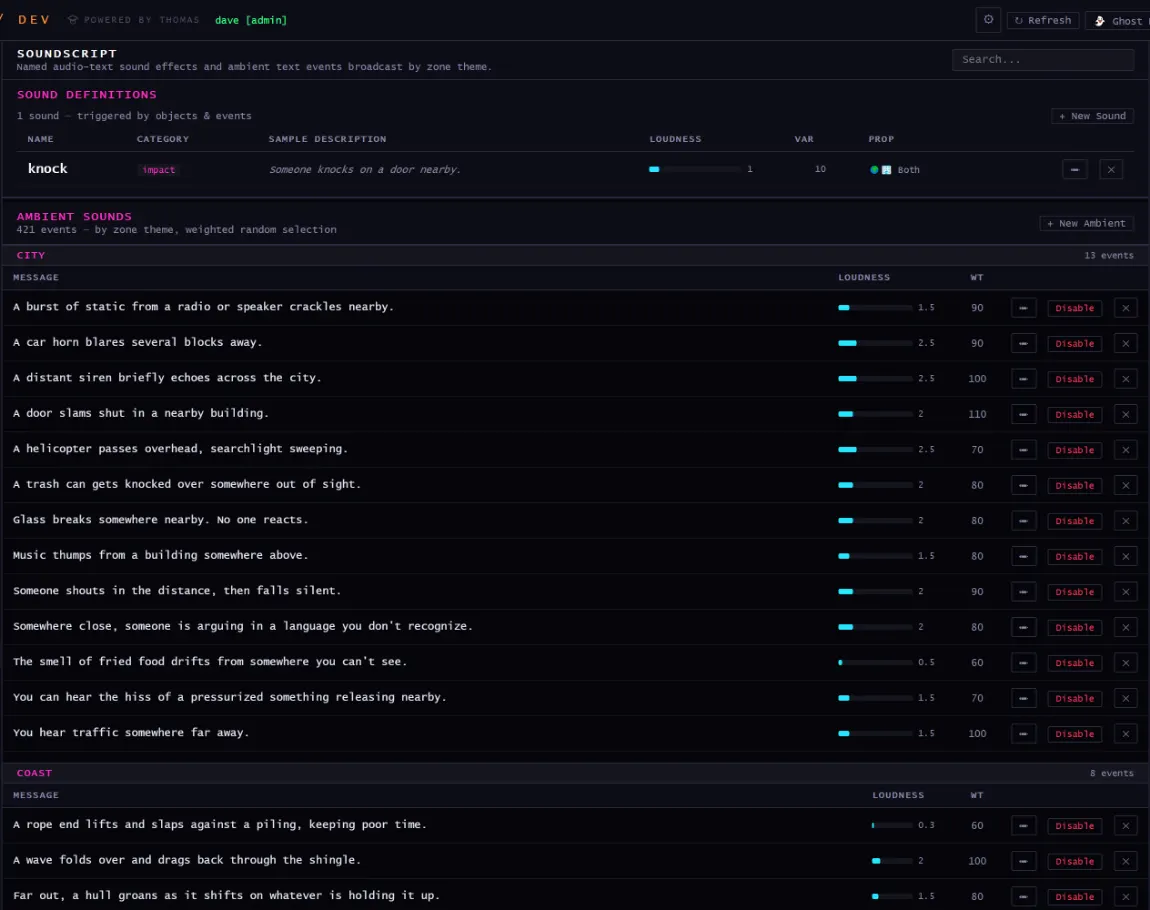
Task: Edit the fried food smell event
Action: [x=1023, y=663]
